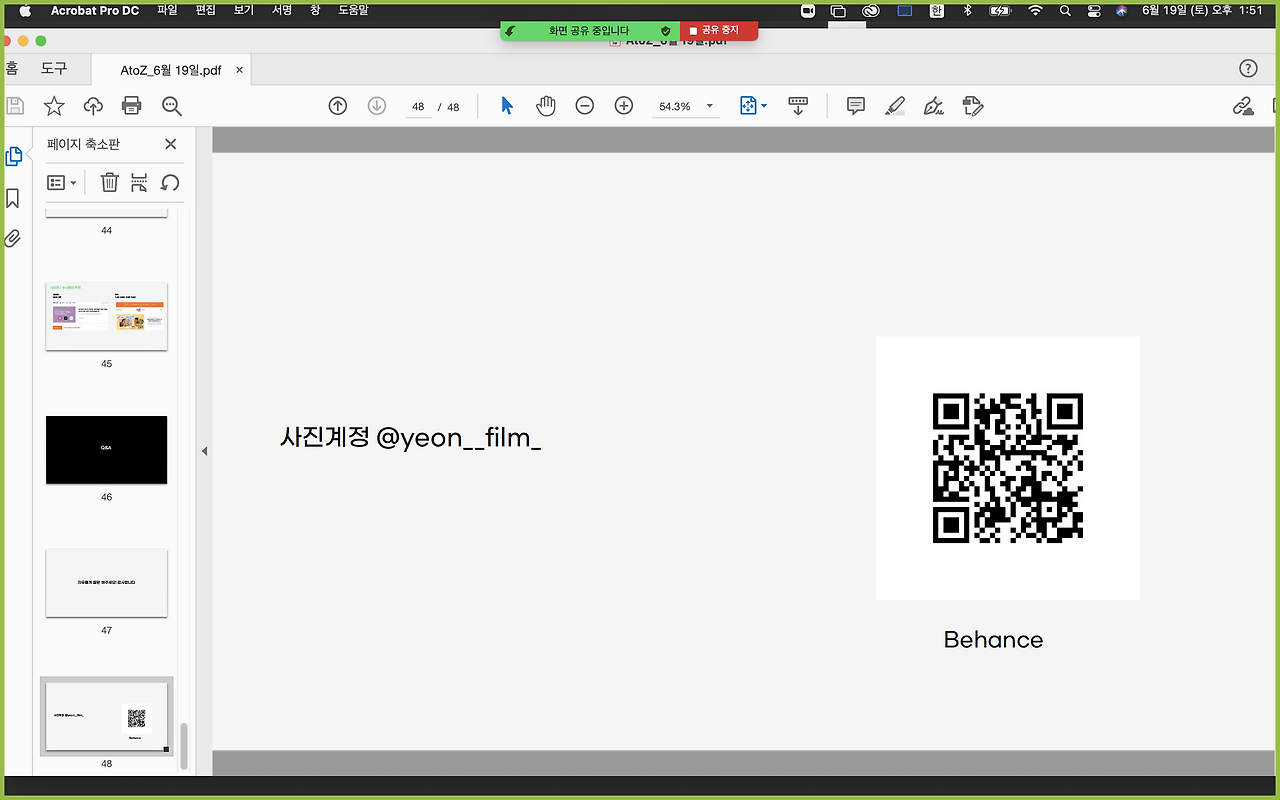Viewport: 1280px width, 800px height.
Task: Upload the file to Document Cloud
Action: pyautogui.click(x=93, y=106)
